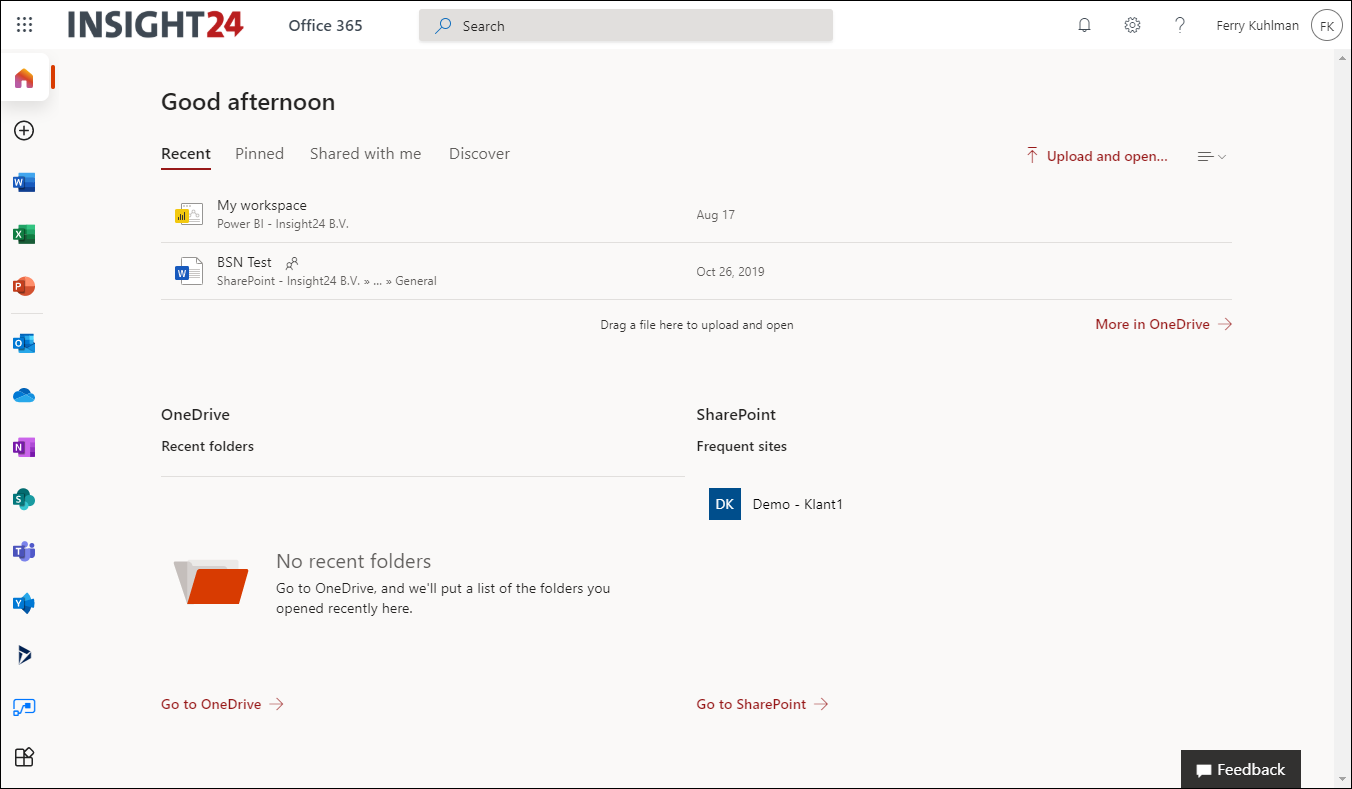Open Power Automate icon in sidebar
1352x789 pixels.
click(x=25, y=707)
